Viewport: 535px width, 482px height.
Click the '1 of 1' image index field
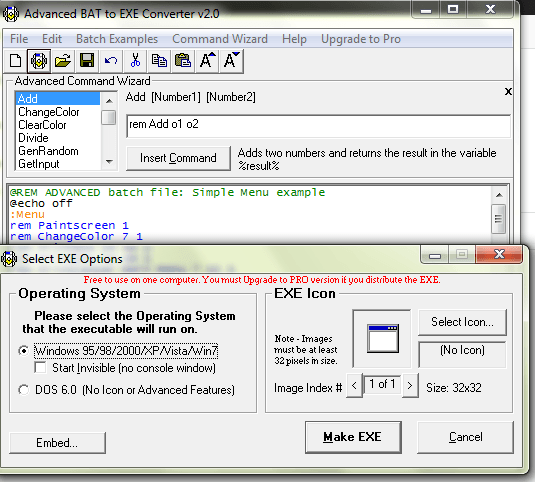(382, 384)
